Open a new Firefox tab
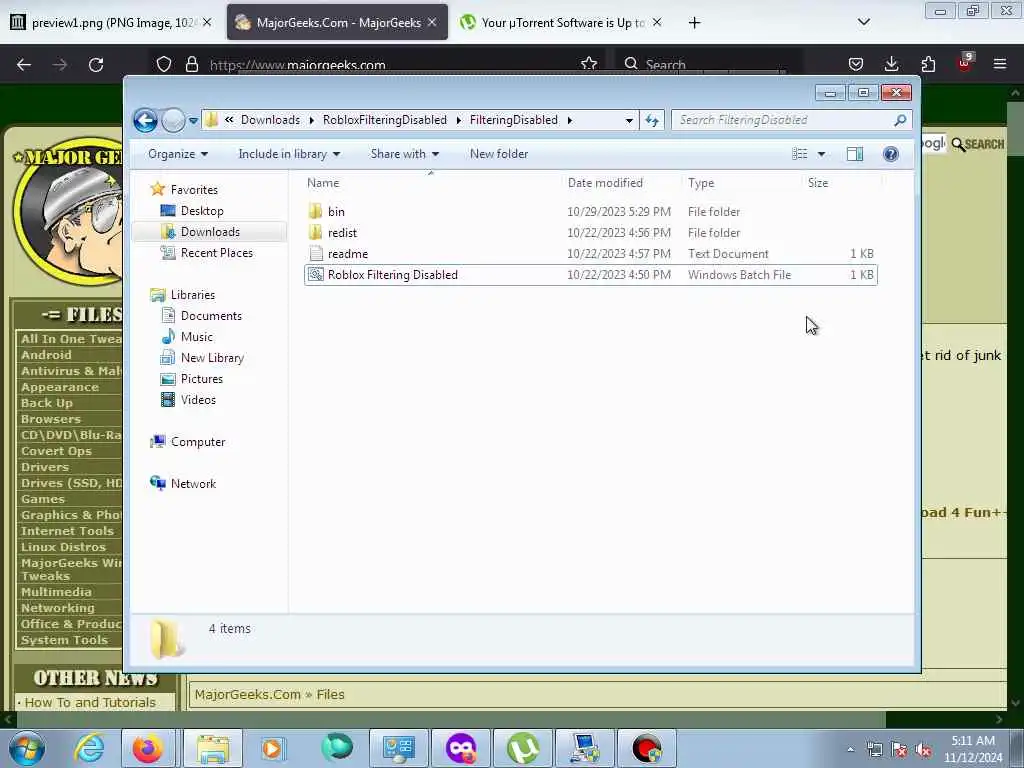 (694, 23)
